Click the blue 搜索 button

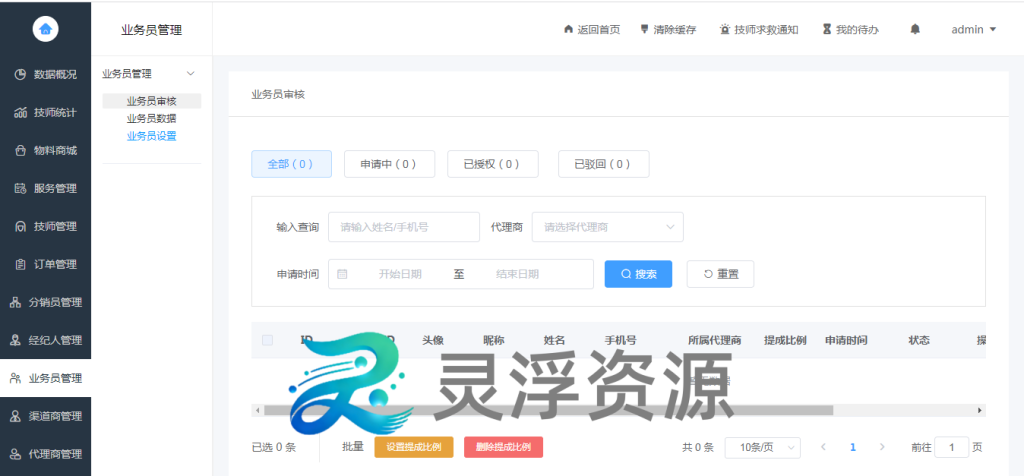click(x=639, y=274)
